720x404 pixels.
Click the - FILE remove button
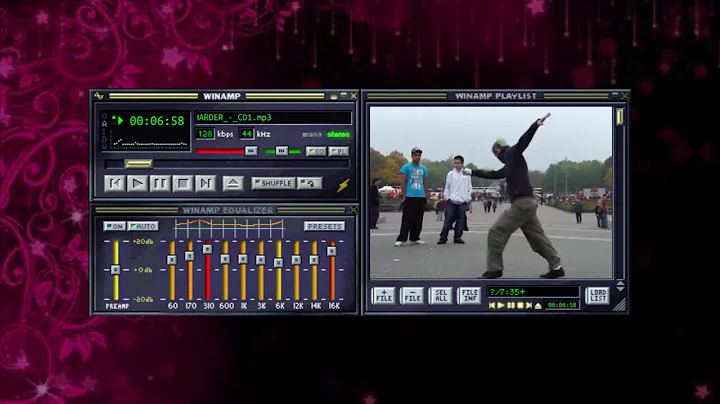coord(412,296)
